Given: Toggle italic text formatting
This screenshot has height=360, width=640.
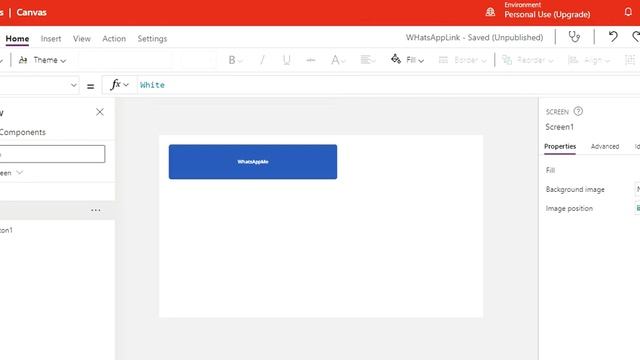Looking at the screenshot, I should 262,60.
